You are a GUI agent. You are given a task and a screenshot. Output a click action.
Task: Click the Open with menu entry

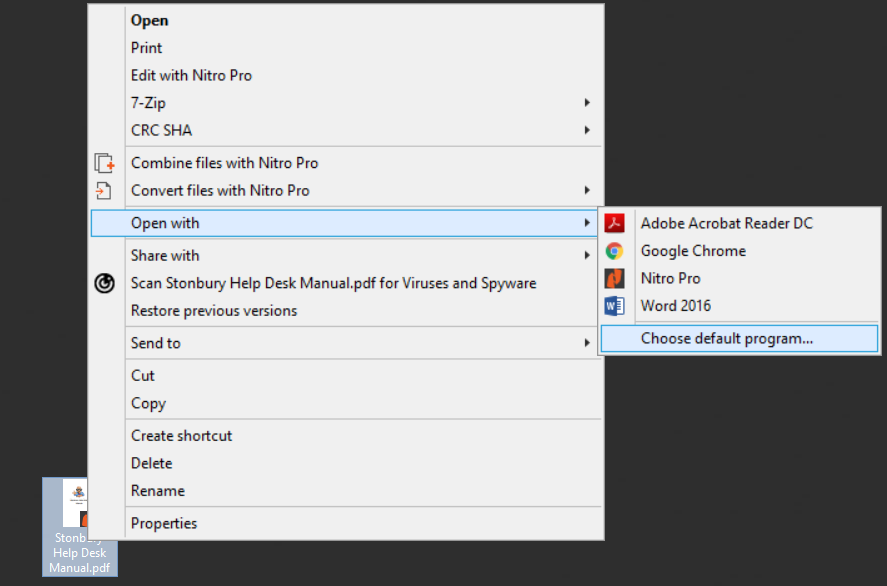(x=344, y=223)
